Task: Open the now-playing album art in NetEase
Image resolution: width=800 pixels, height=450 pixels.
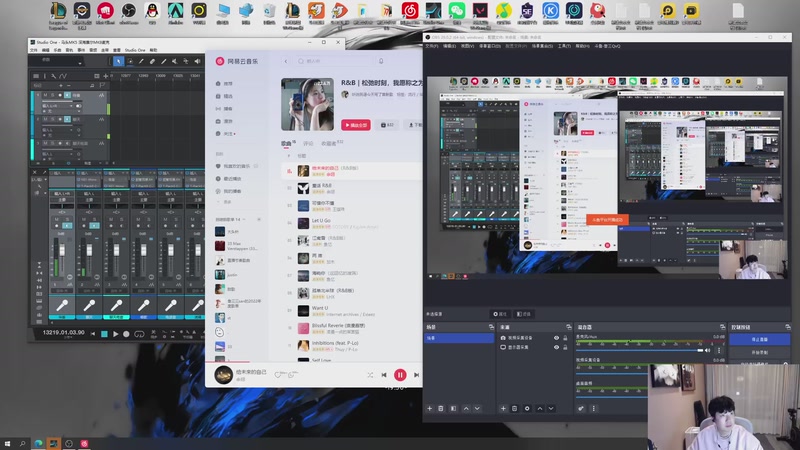Action: click(x=223, y=375)
